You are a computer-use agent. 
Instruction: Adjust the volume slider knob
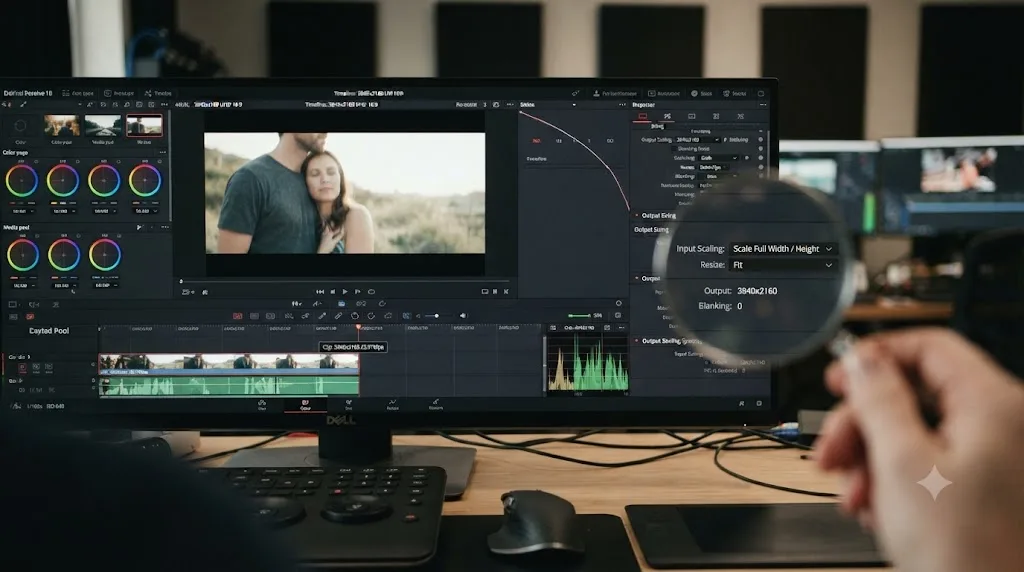pyautogui.click(x=436, y=316)
